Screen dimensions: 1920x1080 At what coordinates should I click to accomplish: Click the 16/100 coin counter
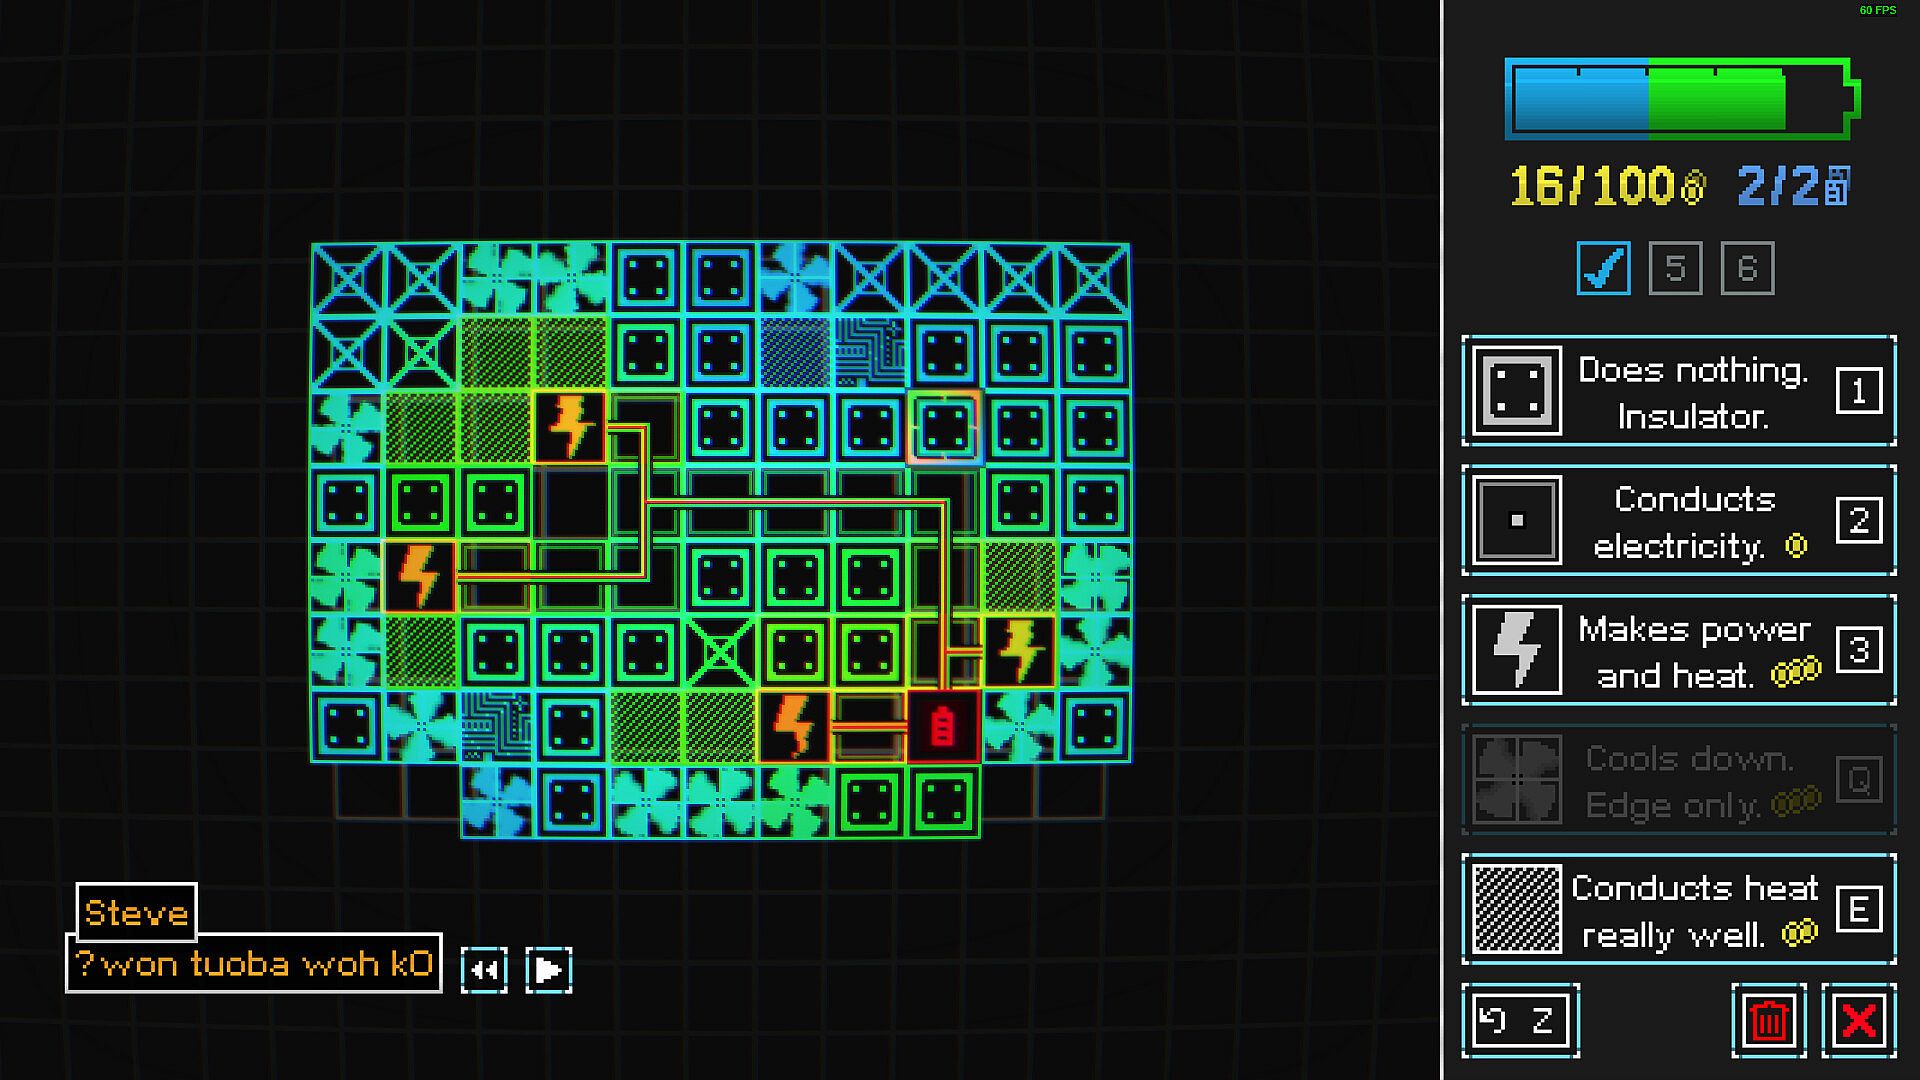pyautogui.click(x=1606, y=186)
